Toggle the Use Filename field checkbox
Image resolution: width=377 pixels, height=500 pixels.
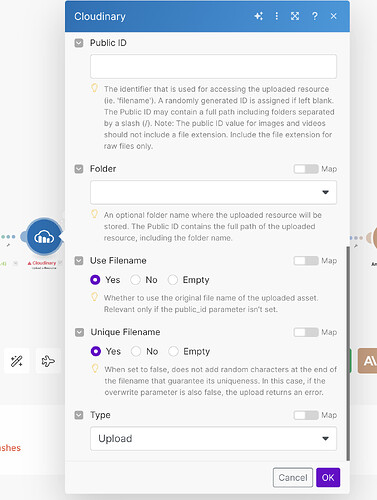(79, 261)
